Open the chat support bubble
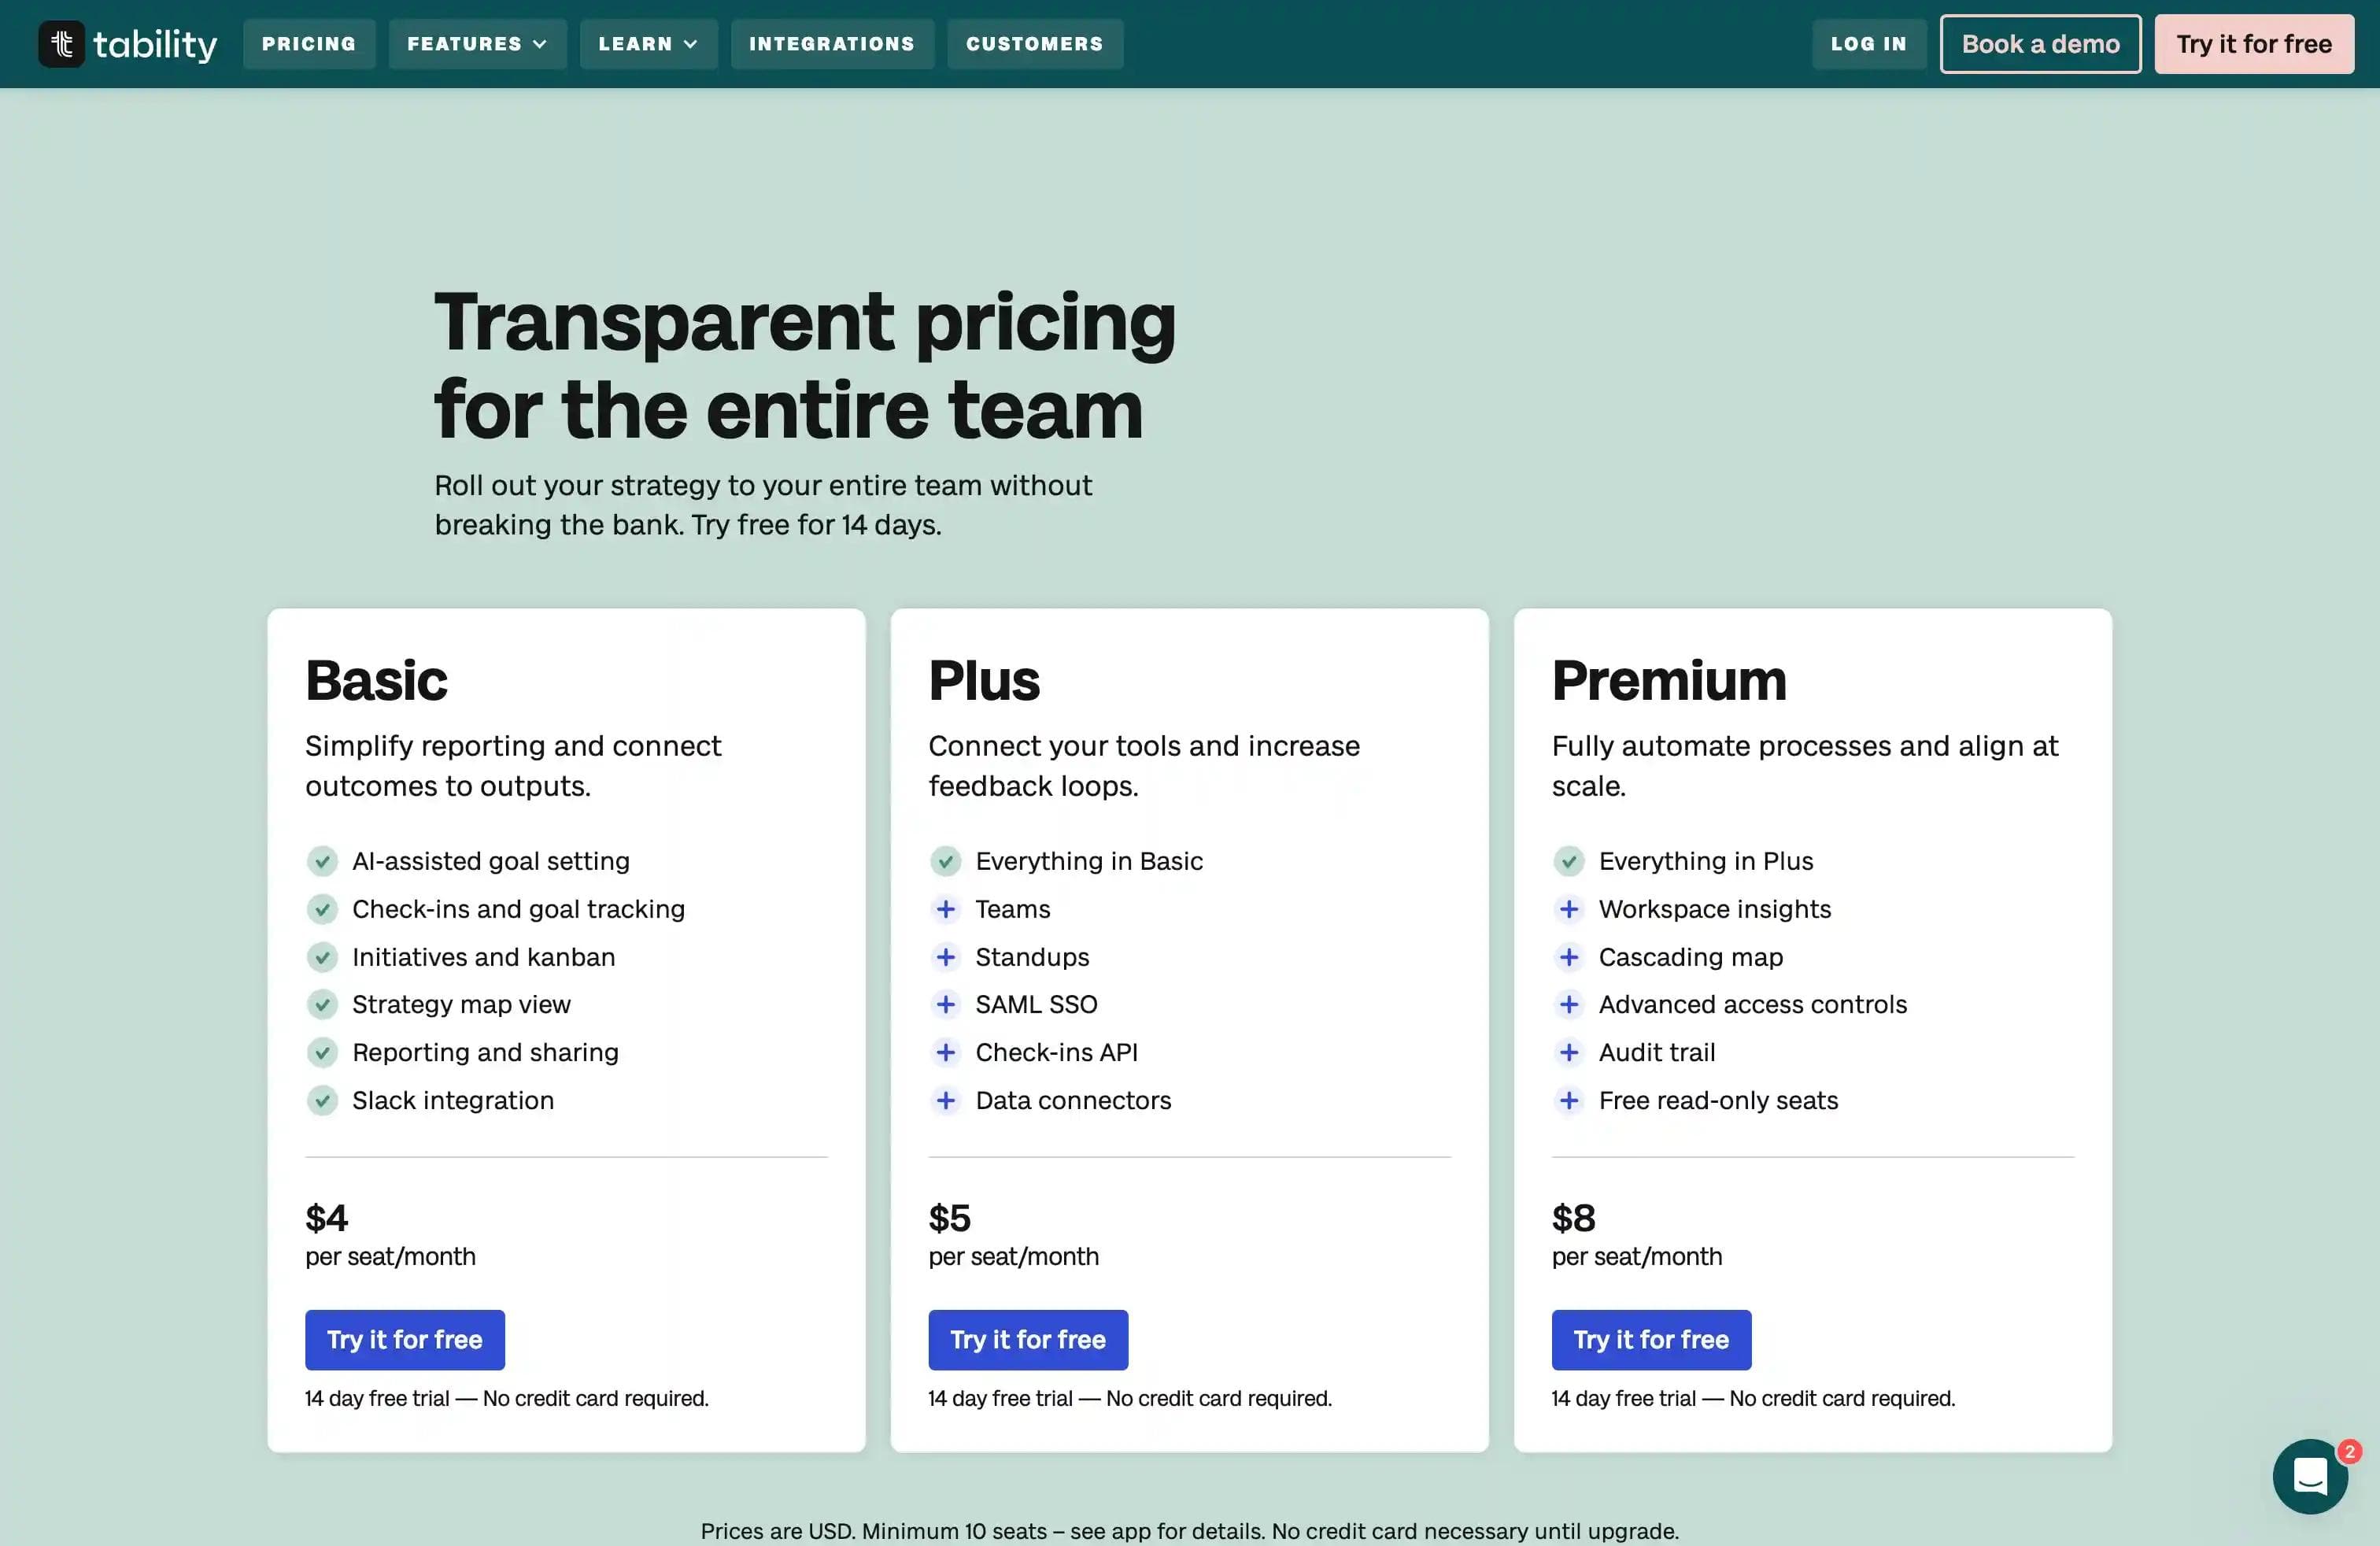 pyautogui.click(x=2309, y=1477)
